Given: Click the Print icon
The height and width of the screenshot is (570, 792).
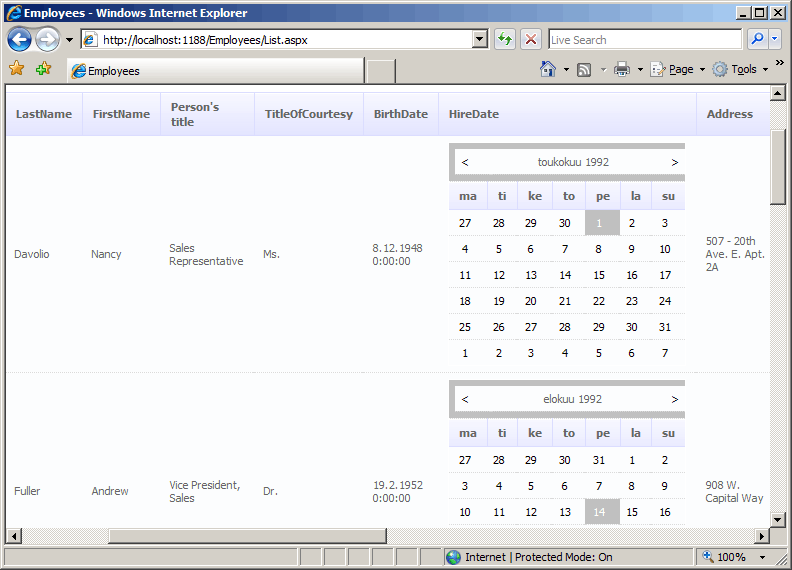Looking at the screenshot, I should 622,69.
